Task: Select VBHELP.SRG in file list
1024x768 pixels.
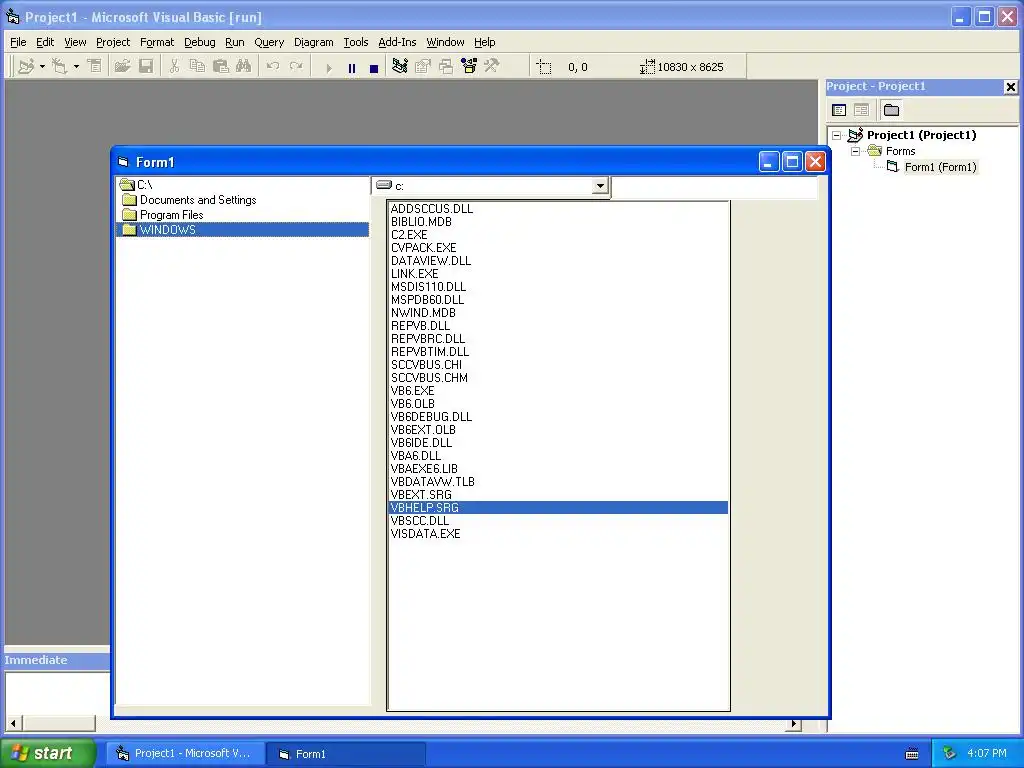Action: pyautogui.click(x=558, y=508)
